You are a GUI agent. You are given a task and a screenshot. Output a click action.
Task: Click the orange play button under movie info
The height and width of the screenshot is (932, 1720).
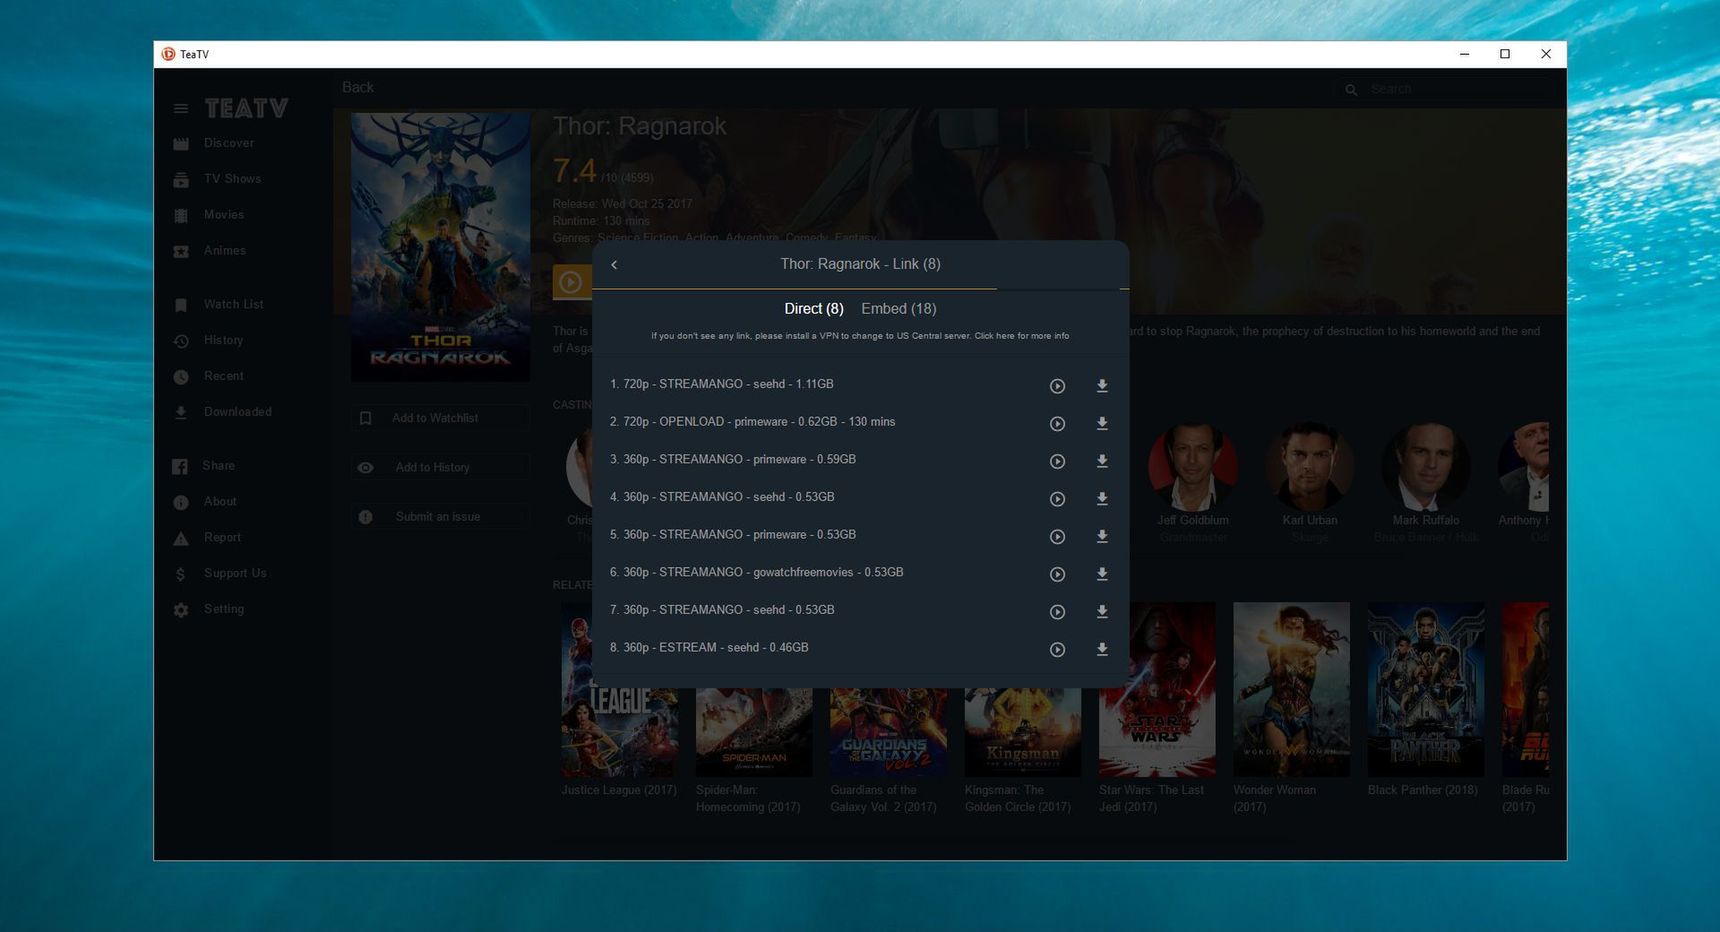point(571,282)
